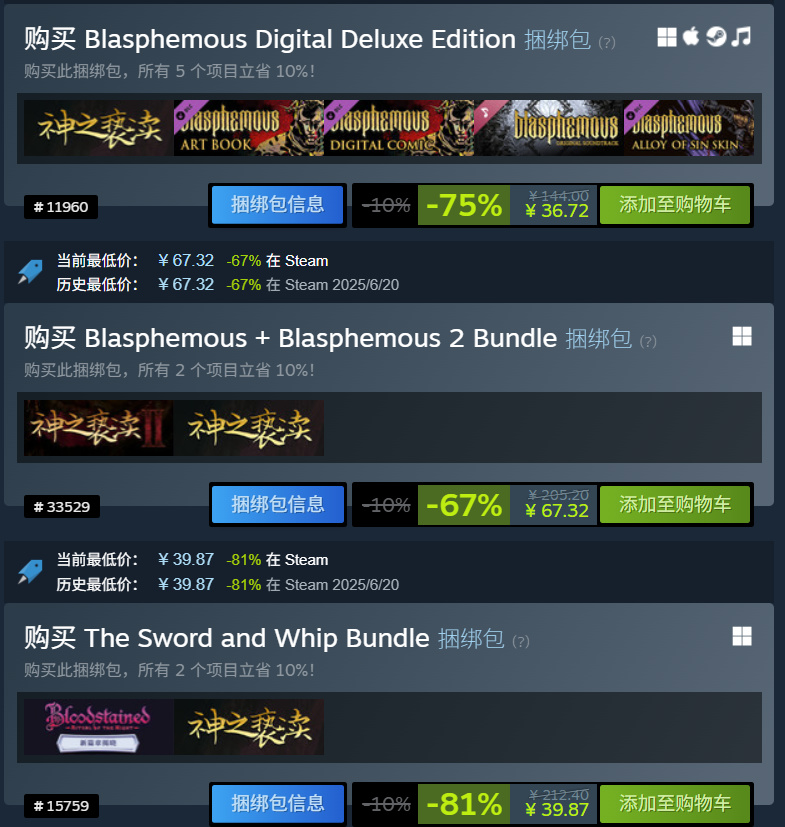This screenshot has height=827, width=785.
Task: Click the Apple macOS platform icon
Action: 691,36
